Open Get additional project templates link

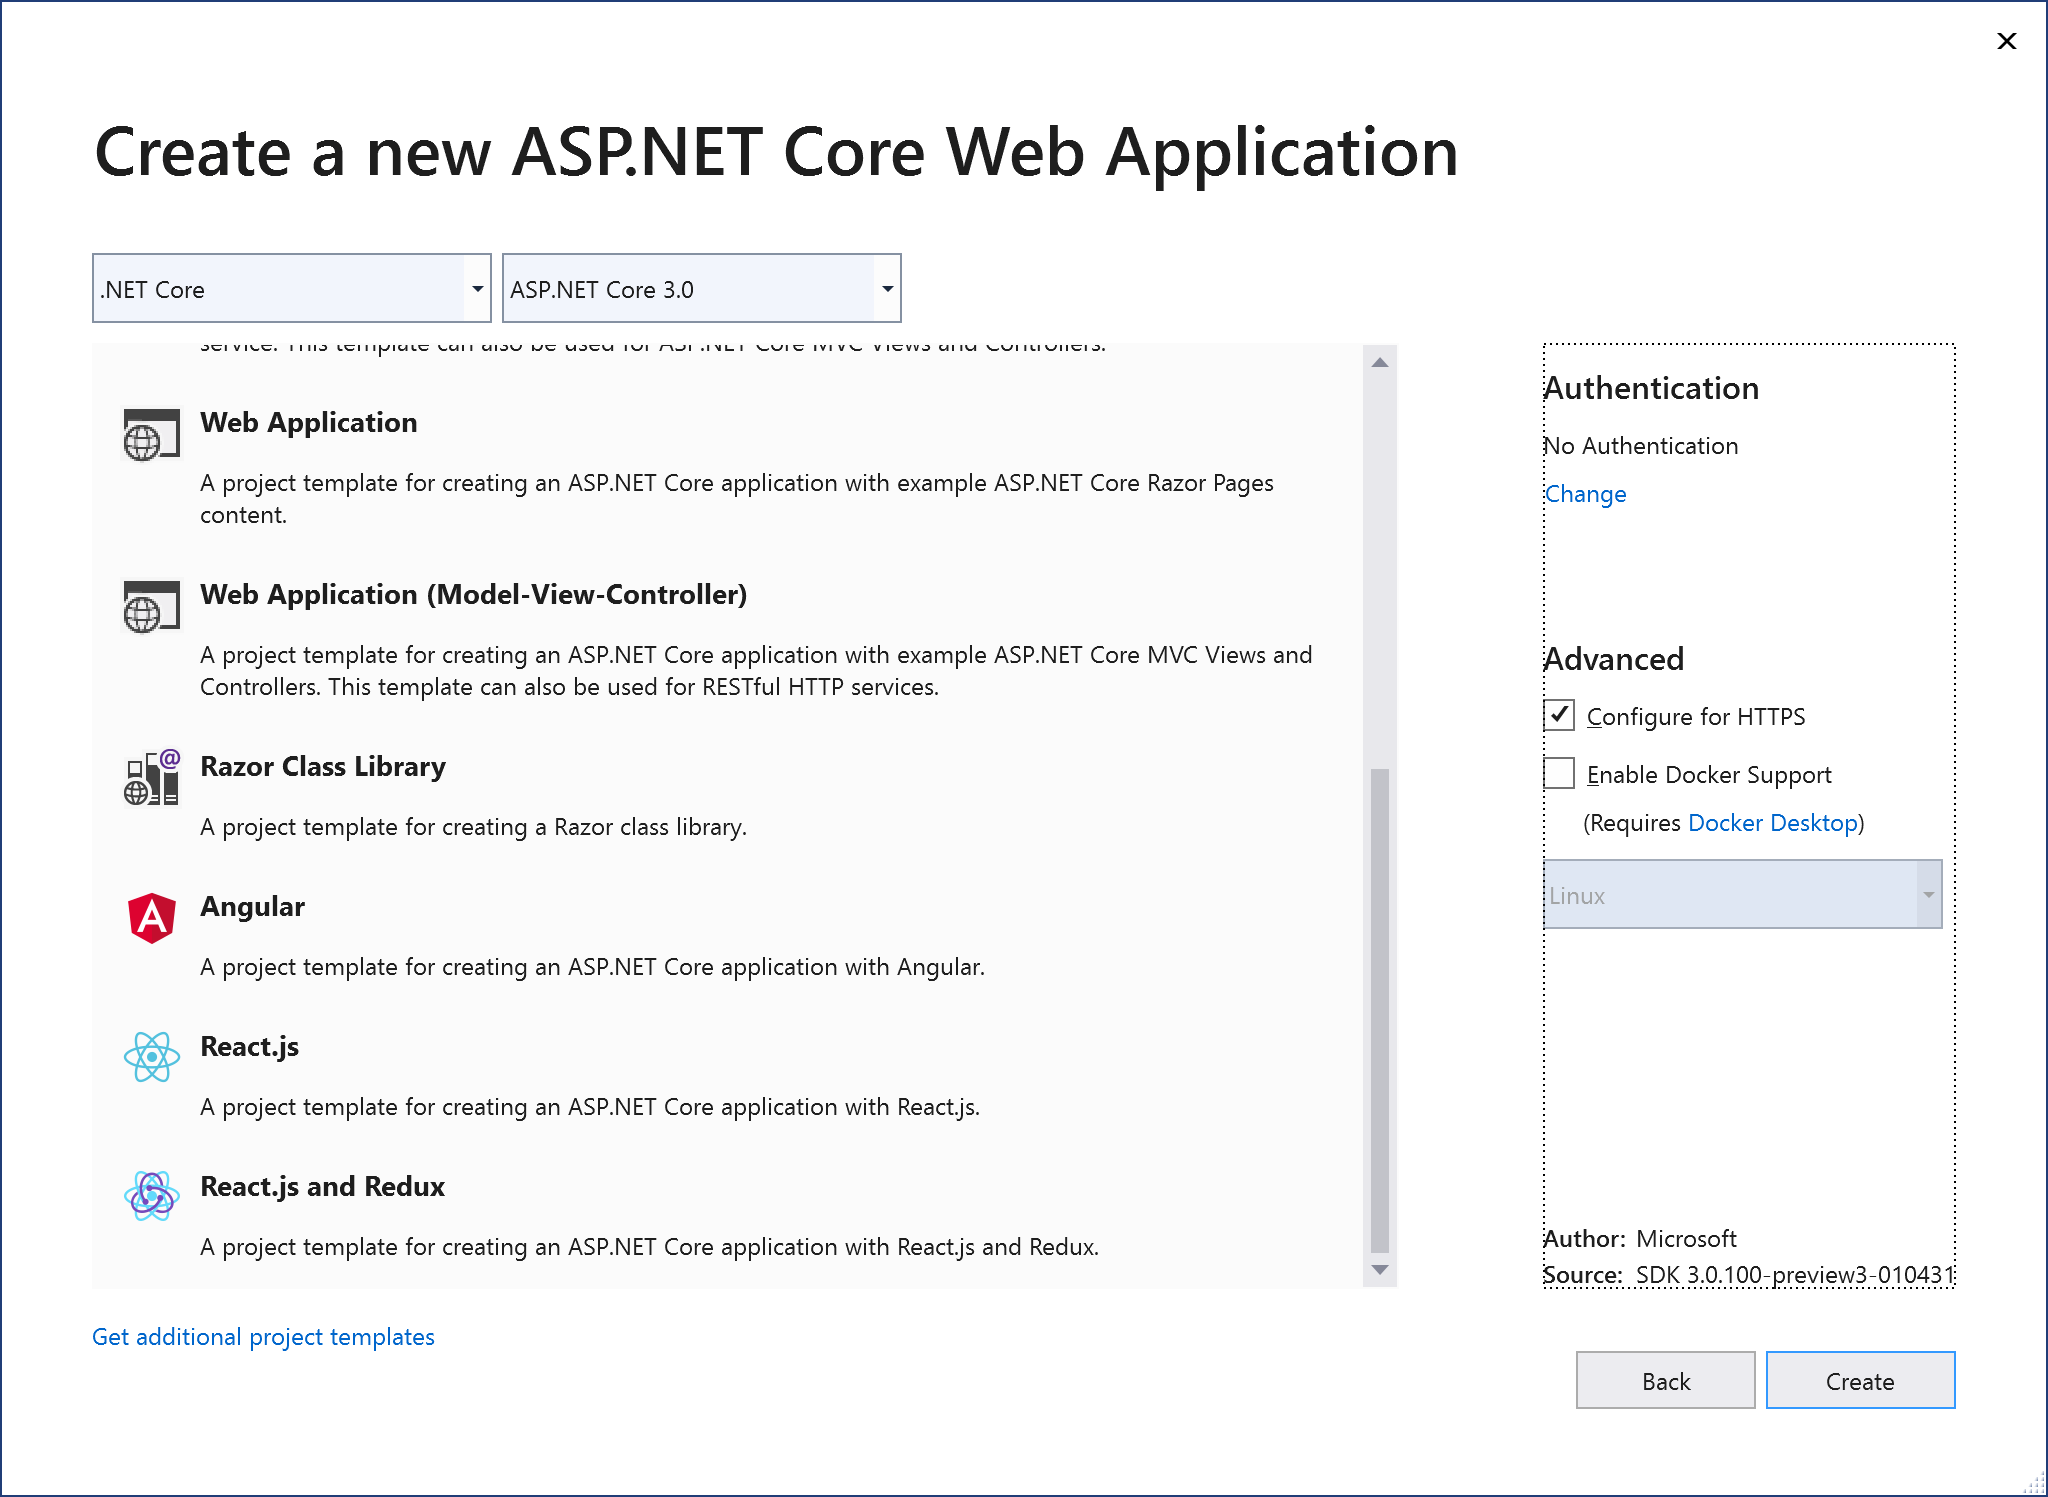point(263,1337)
